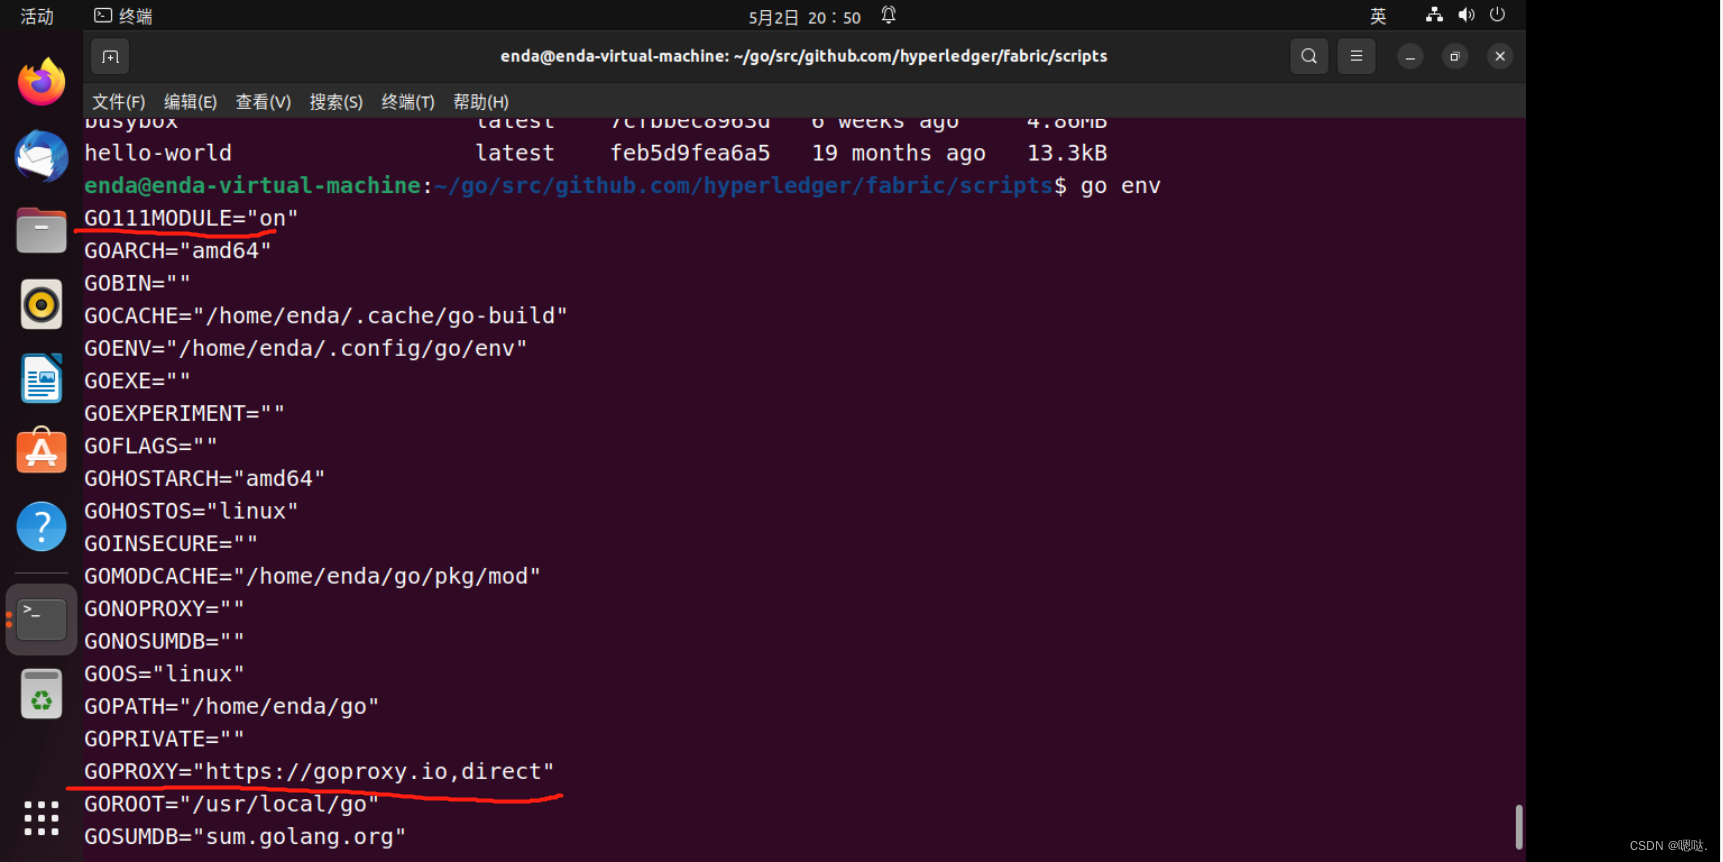The height and width of the screenshot is (862, 1723).
Task: Click the GOENV config path line
Action: coord(306,348)
